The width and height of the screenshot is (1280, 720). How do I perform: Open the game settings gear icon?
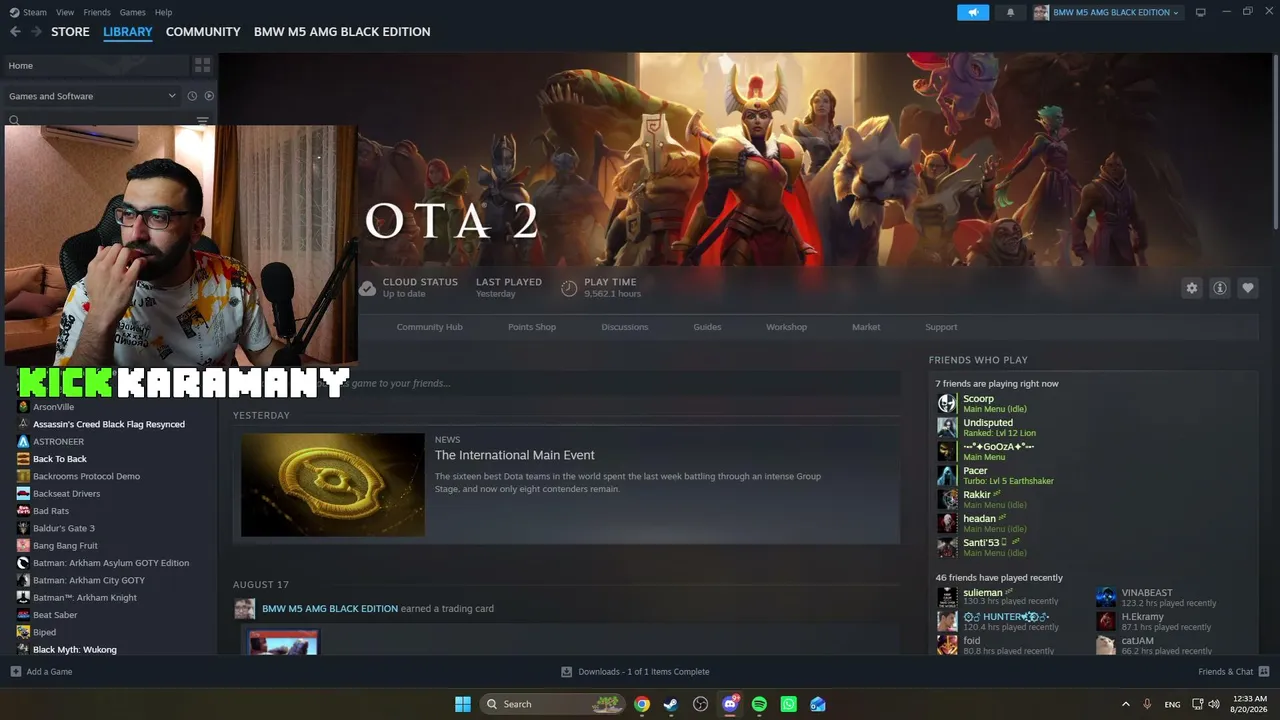pos(1191,288)
